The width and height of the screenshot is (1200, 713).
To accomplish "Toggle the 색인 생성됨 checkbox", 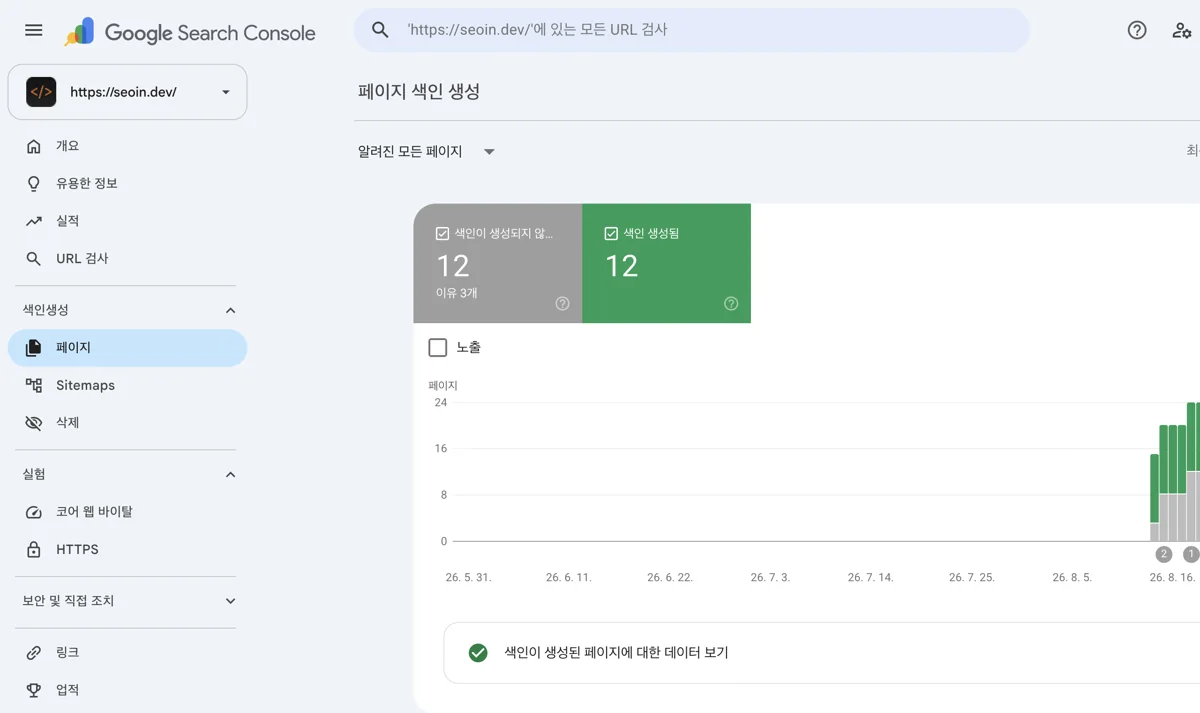I will pyautogui.click(x=611, y=234).
